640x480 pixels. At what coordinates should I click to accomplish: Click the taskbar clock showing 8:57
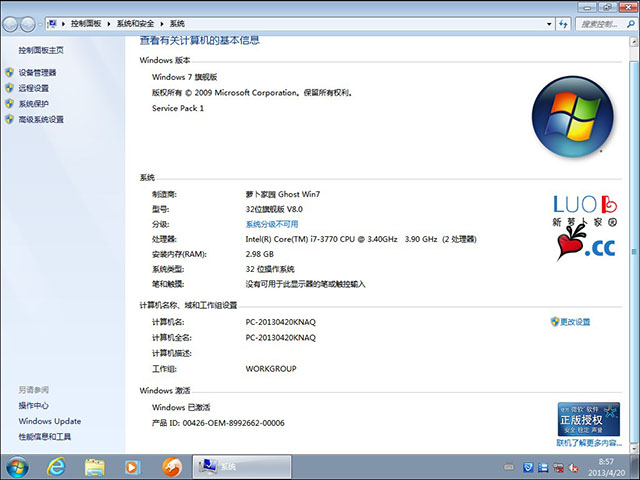(606, 467)
